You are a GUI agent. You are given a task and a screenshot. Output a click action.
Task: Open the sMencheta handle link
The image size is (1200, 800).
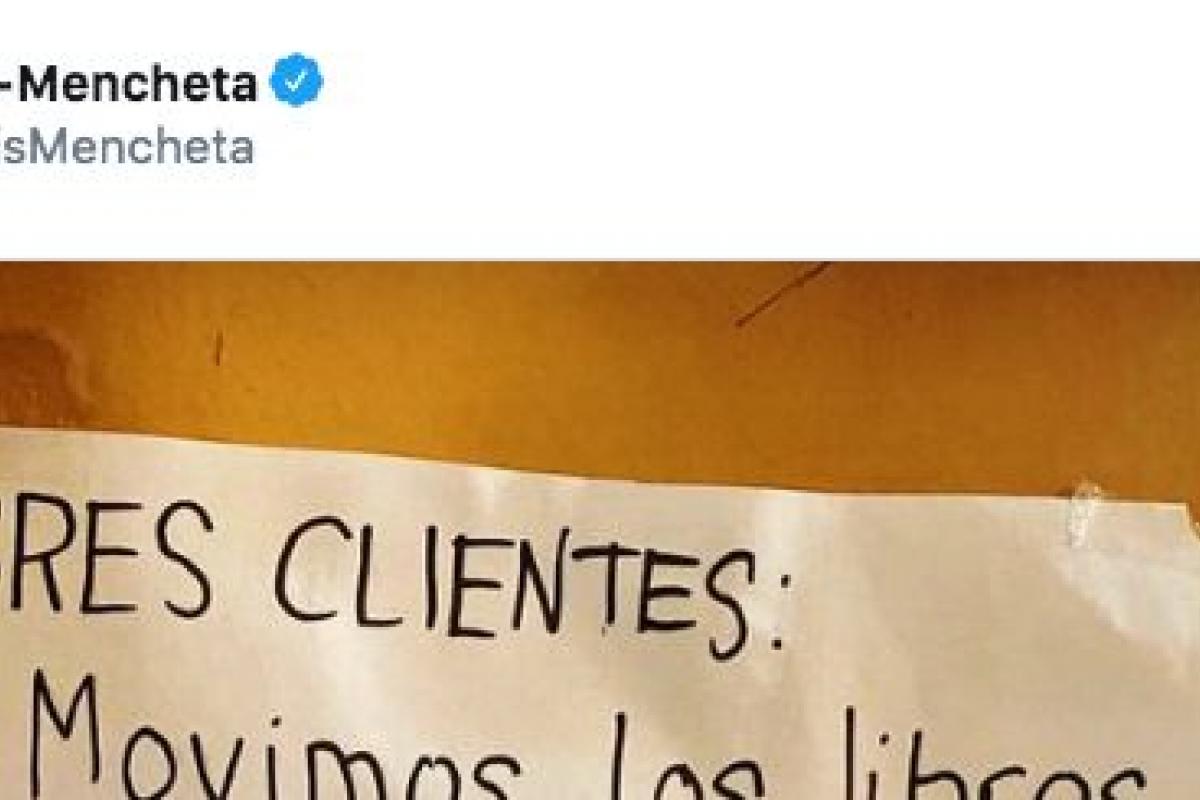click(x=127, y=148)
